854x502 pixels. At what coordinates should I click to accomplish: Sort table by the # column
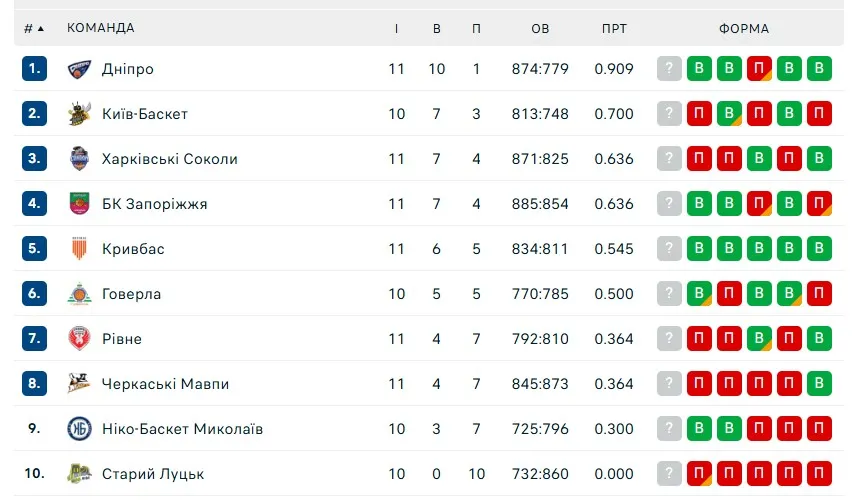pos(34,28)
